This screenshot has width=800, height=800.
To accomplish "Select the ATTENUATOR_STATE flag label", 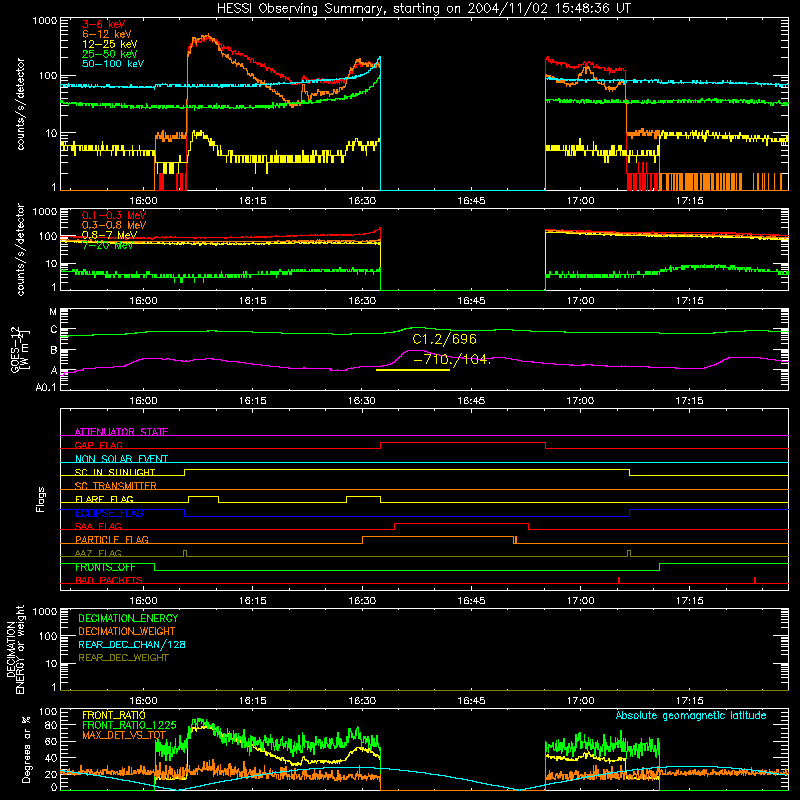I will (121, 432).
